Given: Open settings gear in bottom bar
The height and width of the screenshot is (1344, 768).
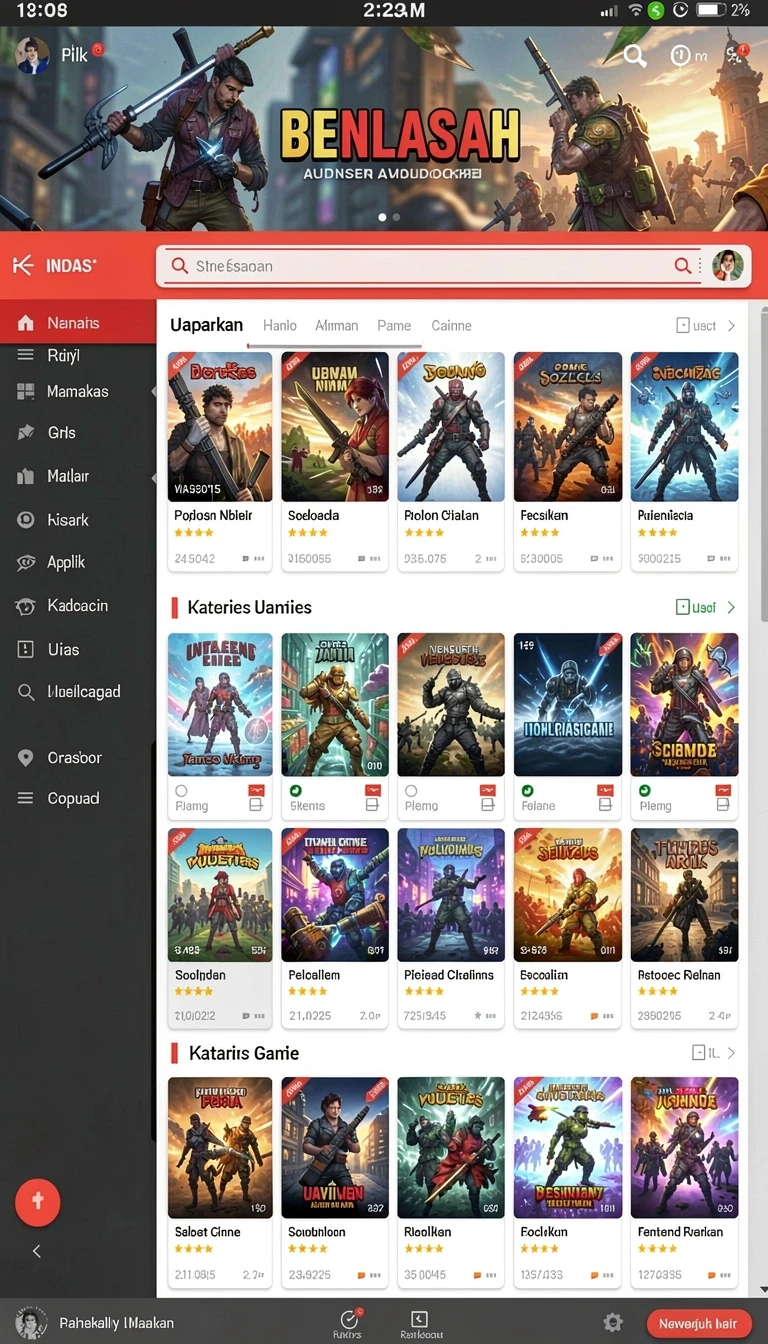Looking at the screenshot, I should [x=613, y=1322].
